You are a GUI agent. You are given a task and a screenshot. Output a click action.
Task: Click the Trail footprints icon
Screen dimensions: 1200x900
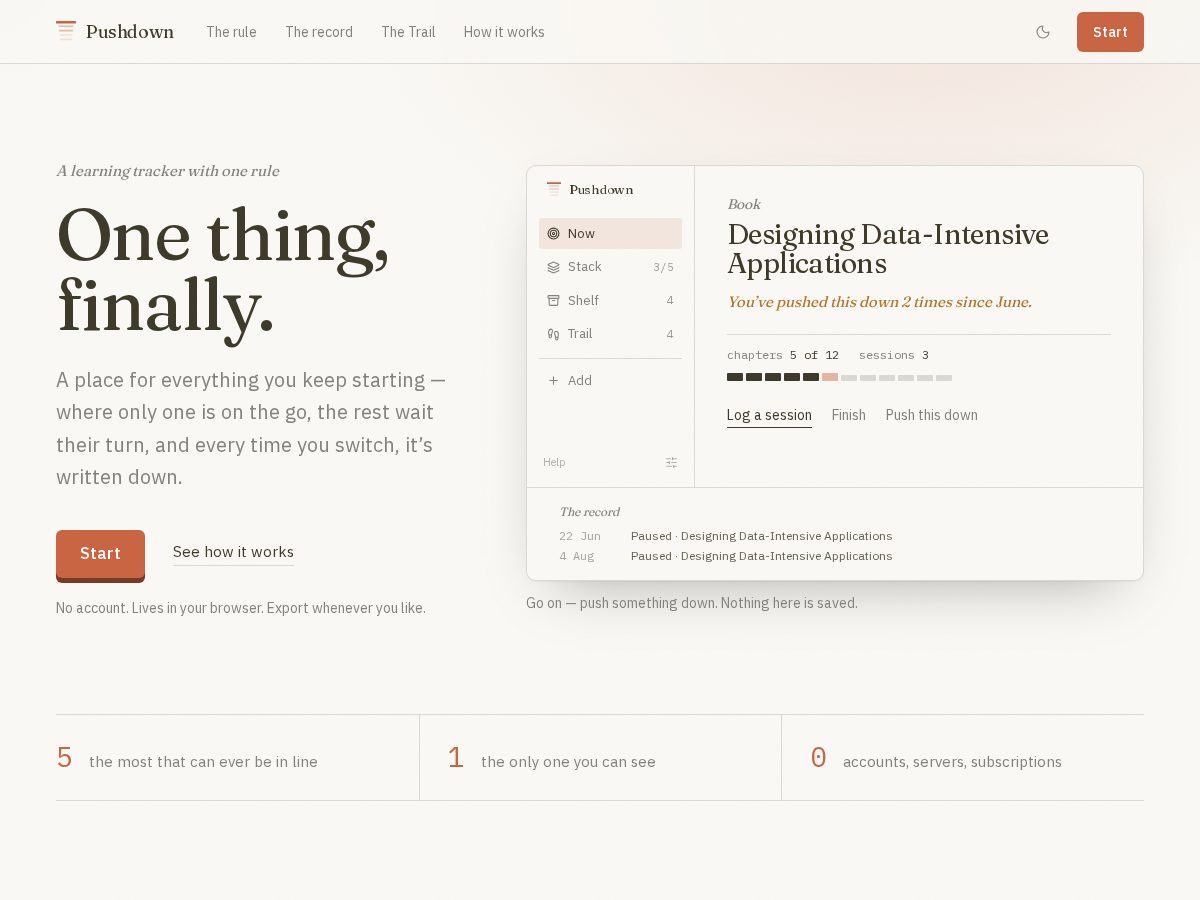pyautogui.click(x=553, y=334)
